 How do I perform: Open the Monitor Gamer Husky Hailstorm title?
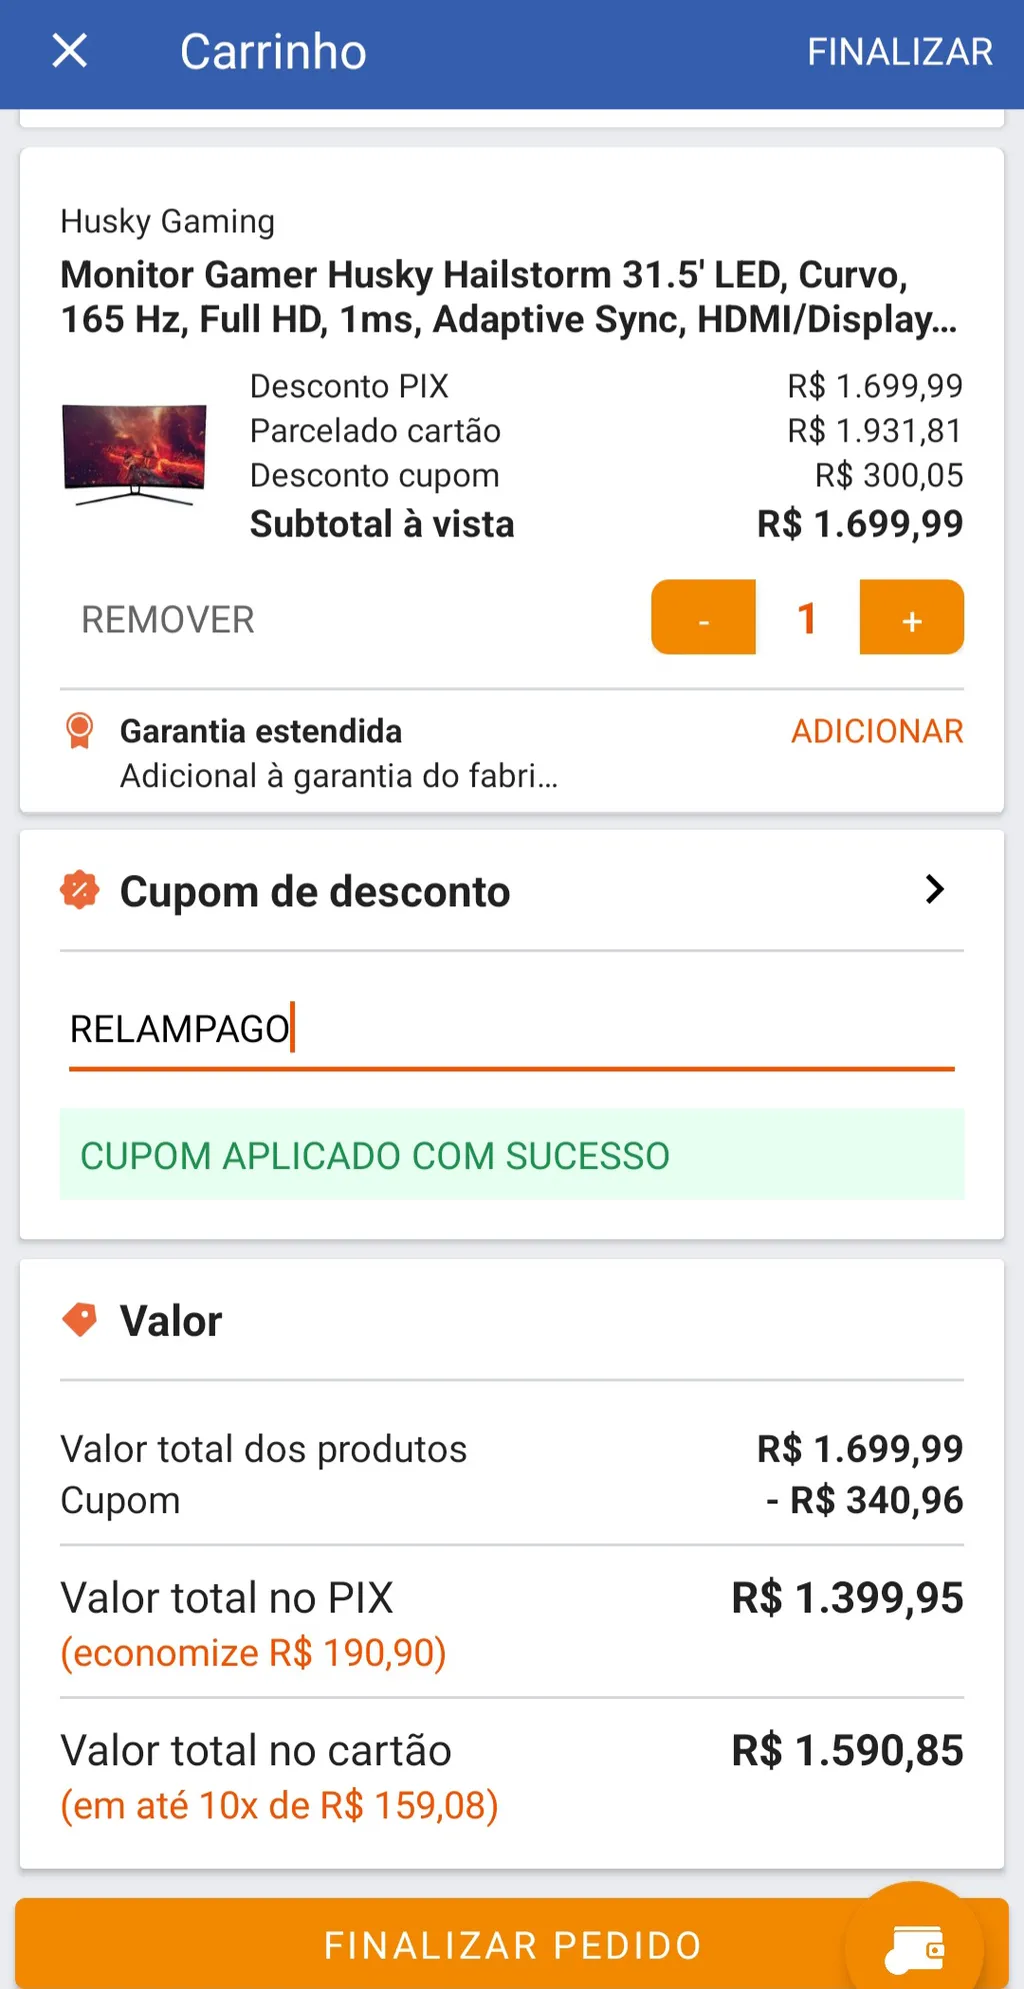coord(509,297)
